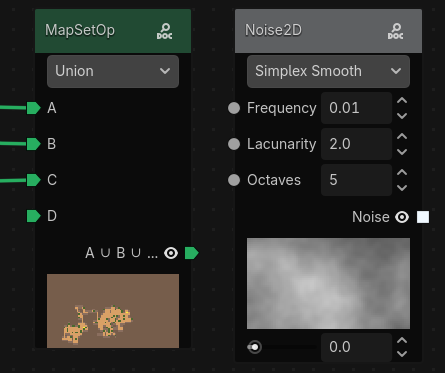Click the C input port of MapSetOp

click(x=33, y=180)
